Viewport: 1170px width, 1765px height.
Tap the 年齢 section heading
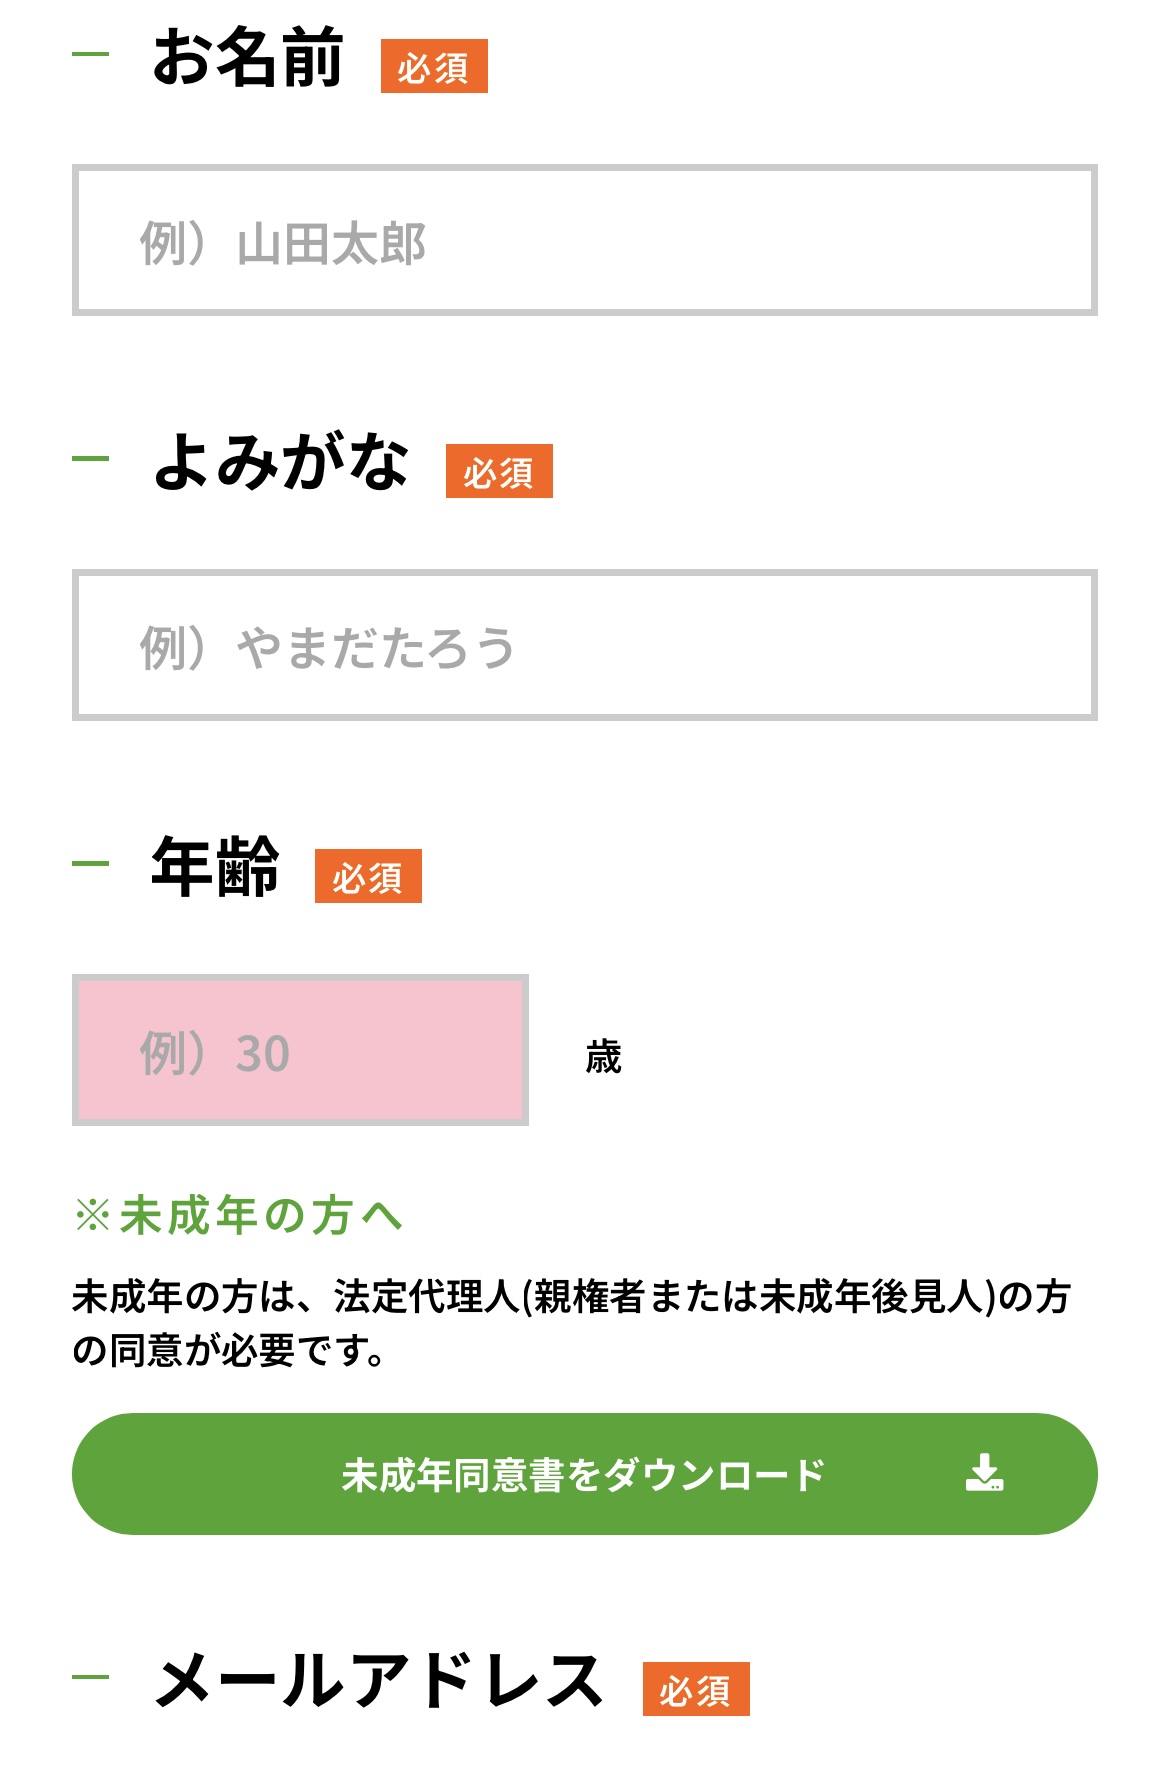point(215,867)
